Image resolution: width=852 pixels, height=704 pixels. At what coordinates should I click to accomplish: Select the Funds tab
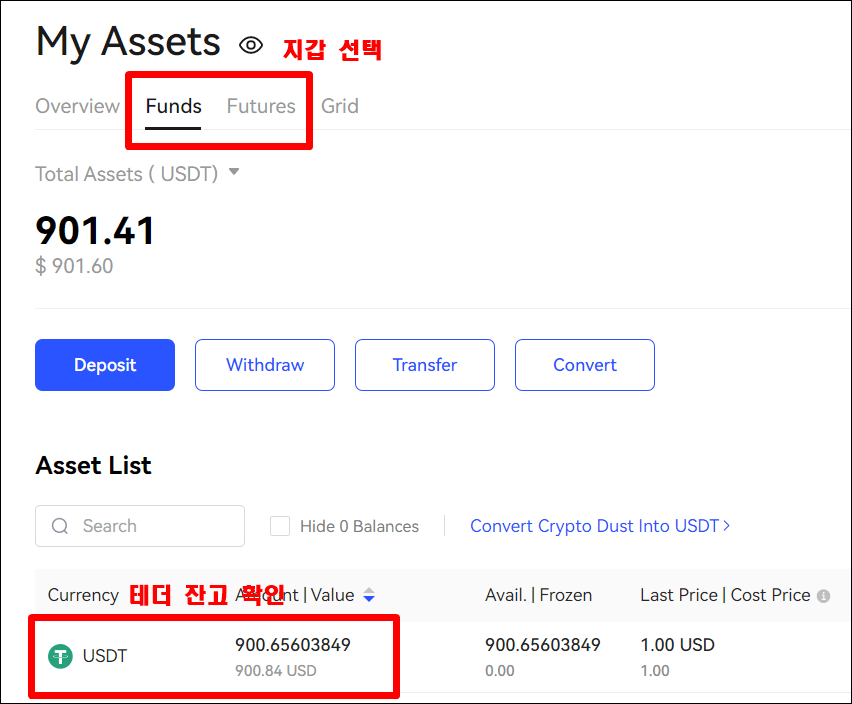[x=173, y=106]
